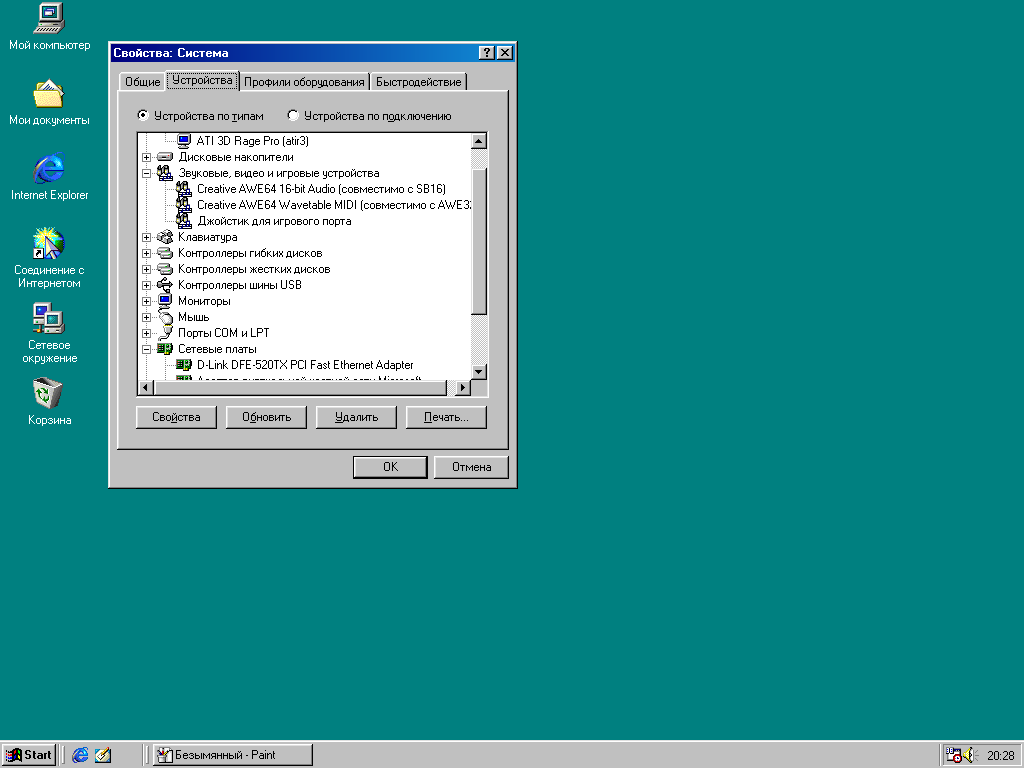The image size is (1024, 768).
Task: Select the Creative AWE64 Wavetable MIDI device
Action: point(334,205)
